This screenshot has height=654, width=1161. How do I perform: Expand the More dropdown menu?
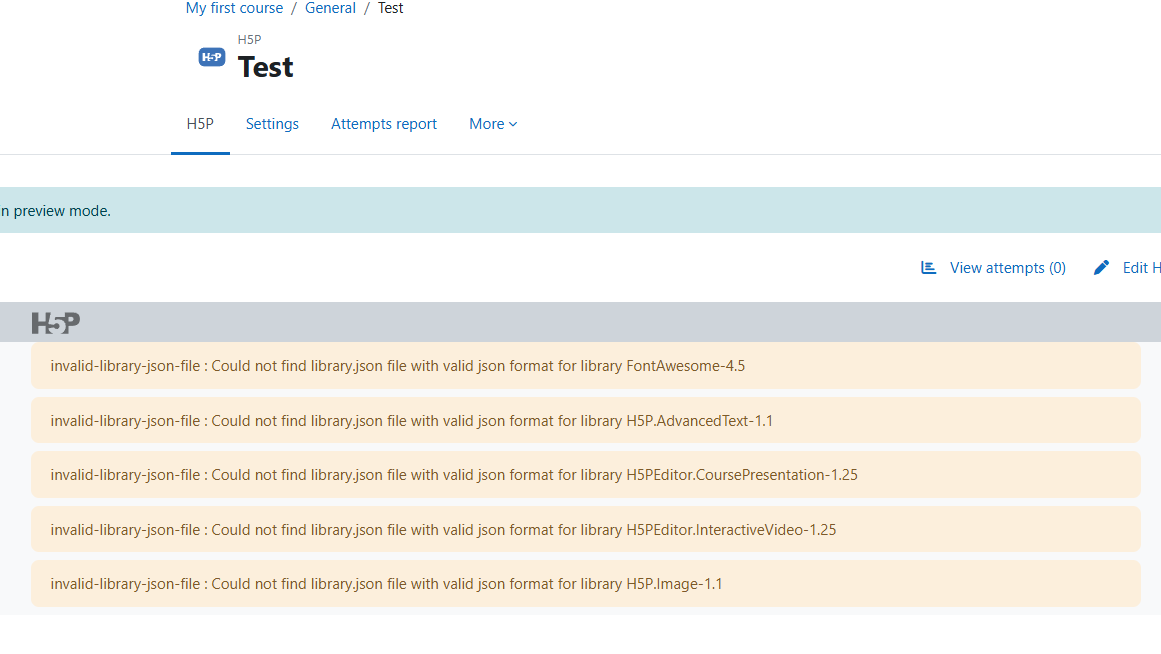coord(493,124)
